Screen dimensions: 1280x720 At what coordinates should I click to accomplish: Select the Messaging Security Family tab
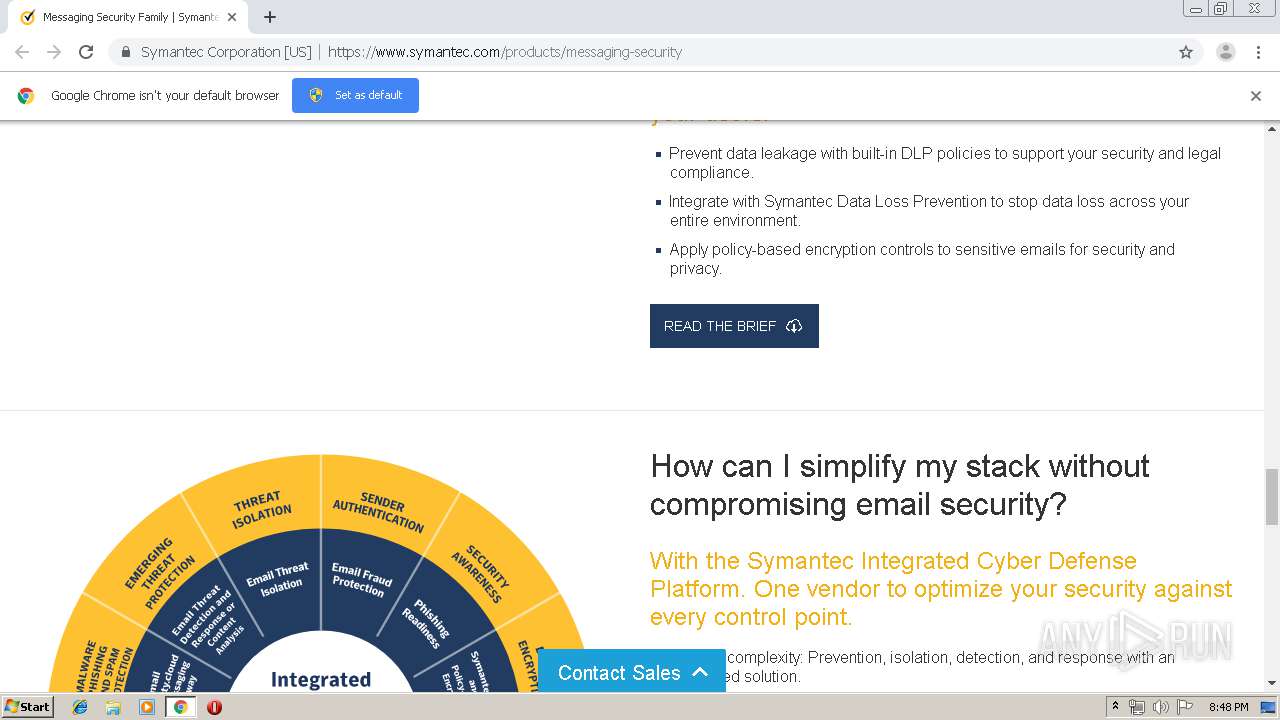tap(128, 17)
